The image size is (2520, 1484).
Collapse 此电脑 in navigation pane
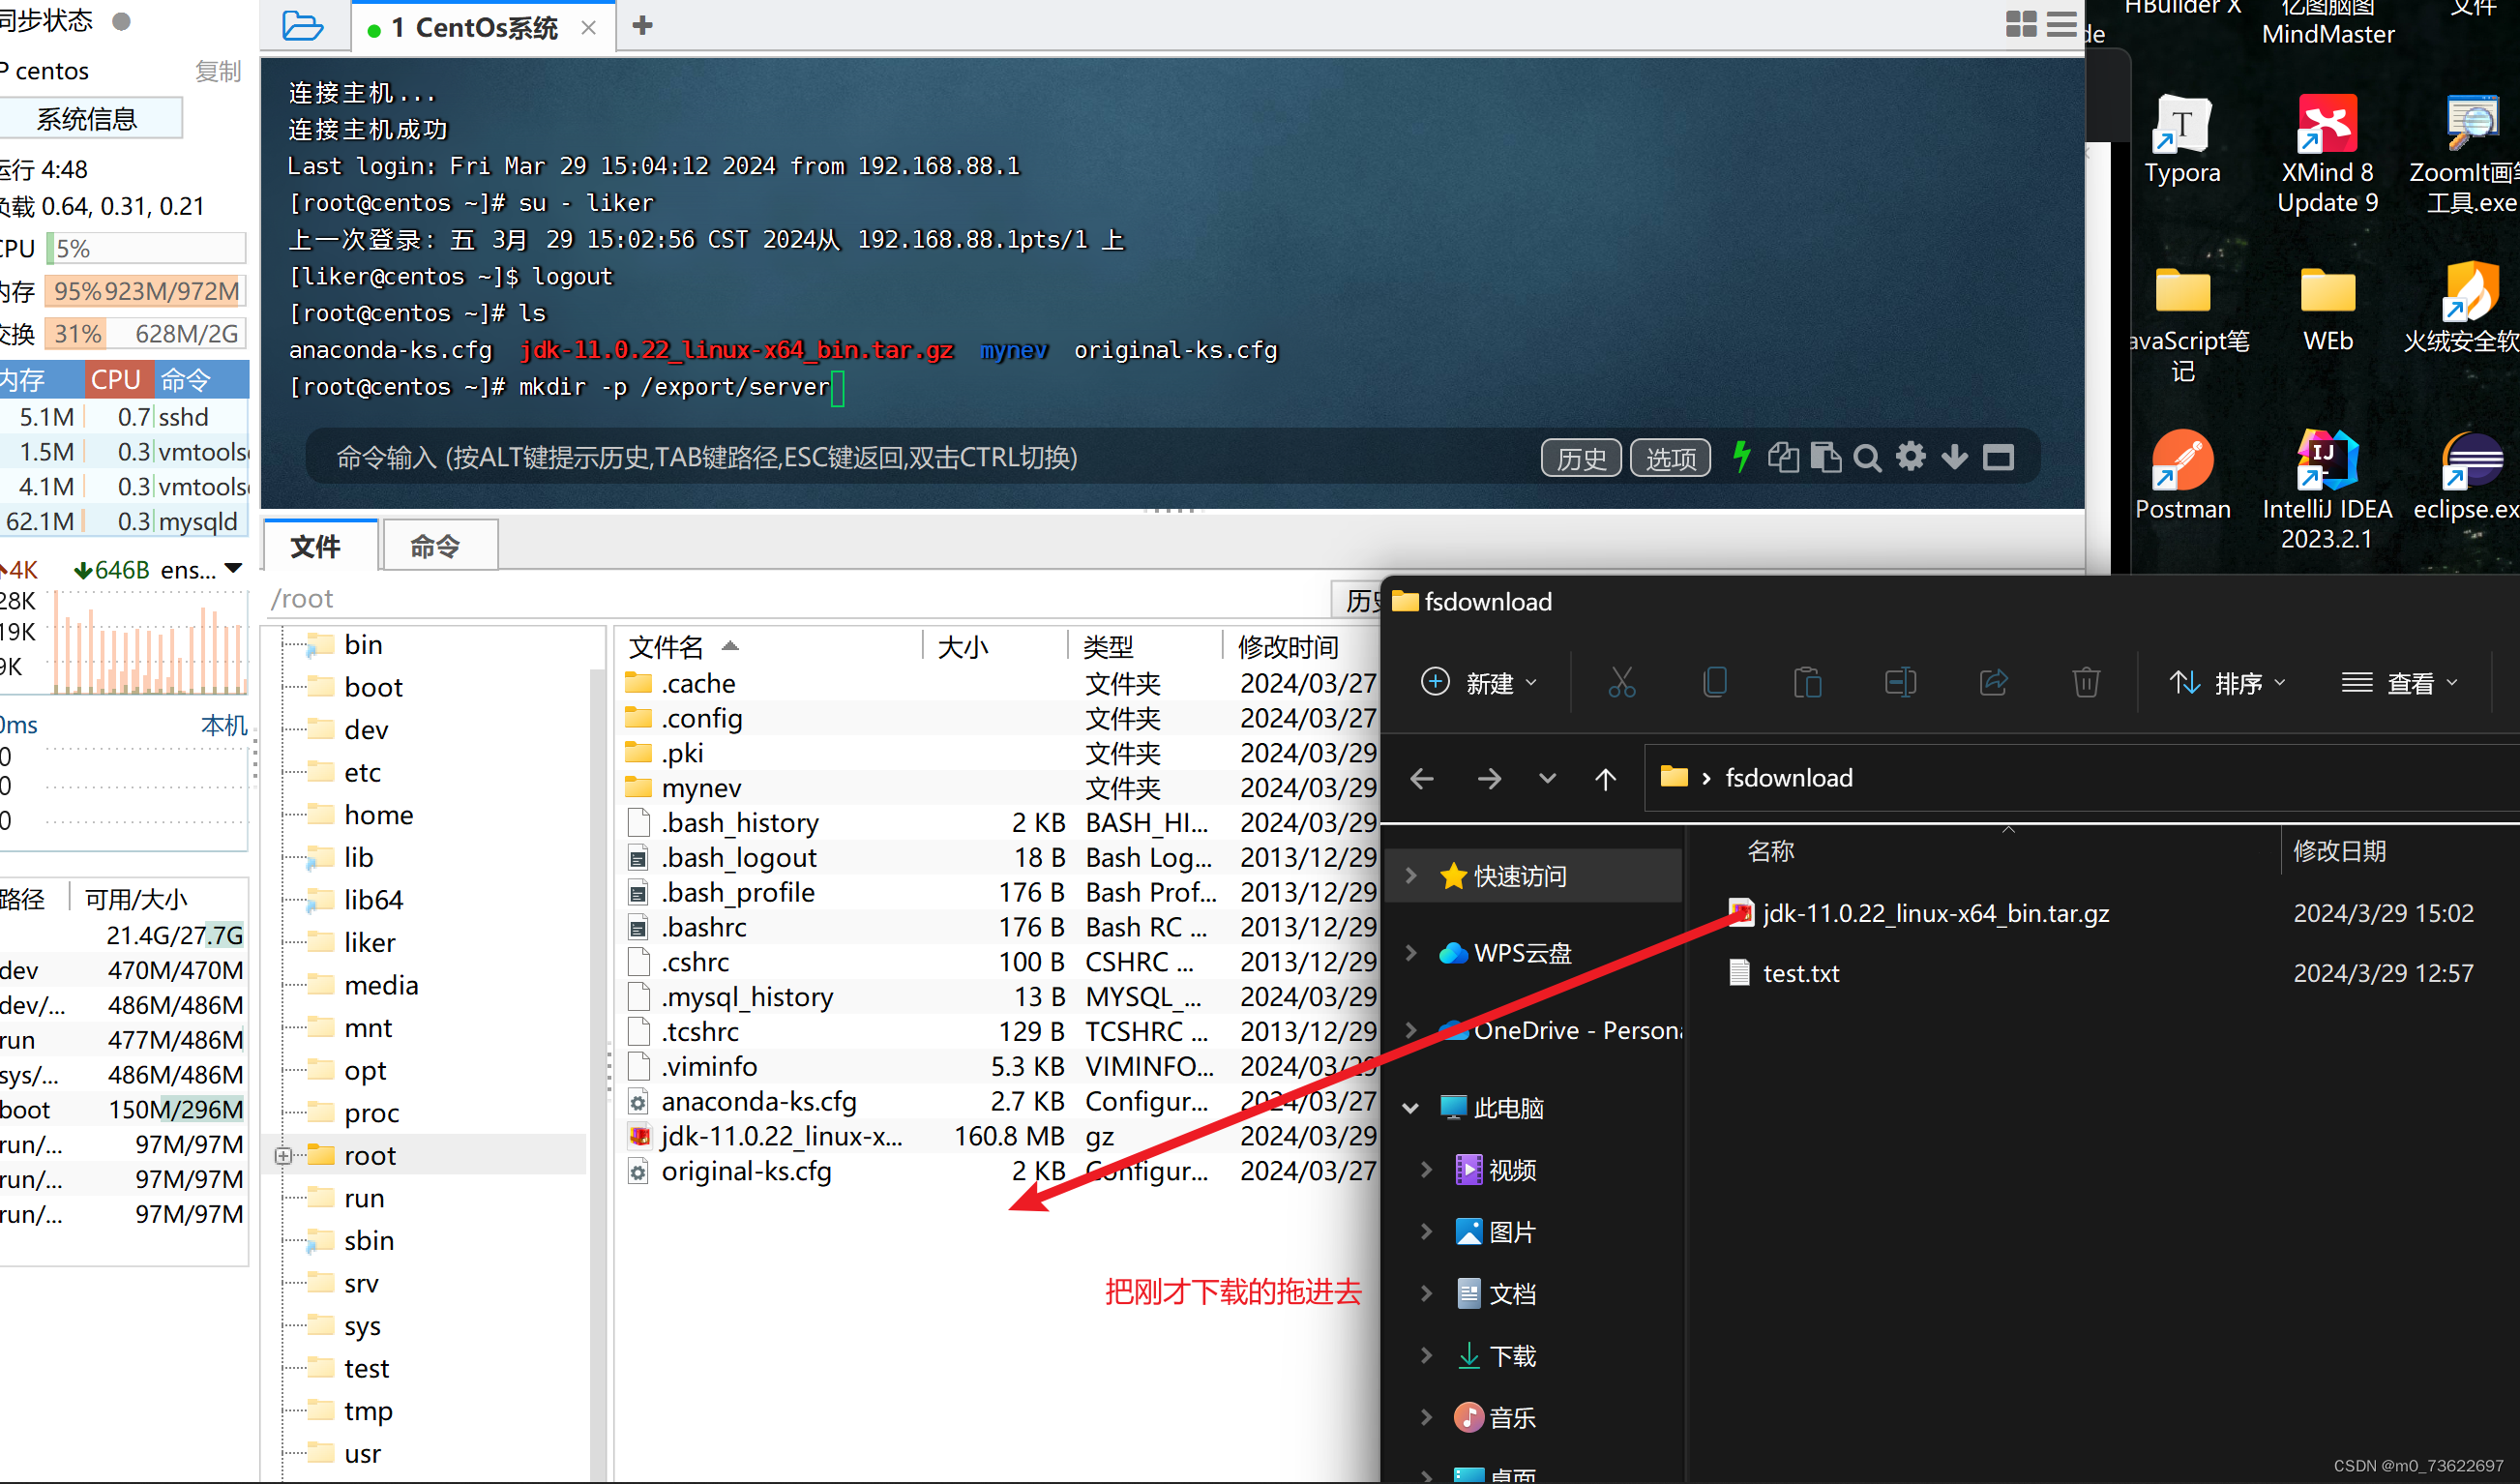[x=1411, y=1108]
